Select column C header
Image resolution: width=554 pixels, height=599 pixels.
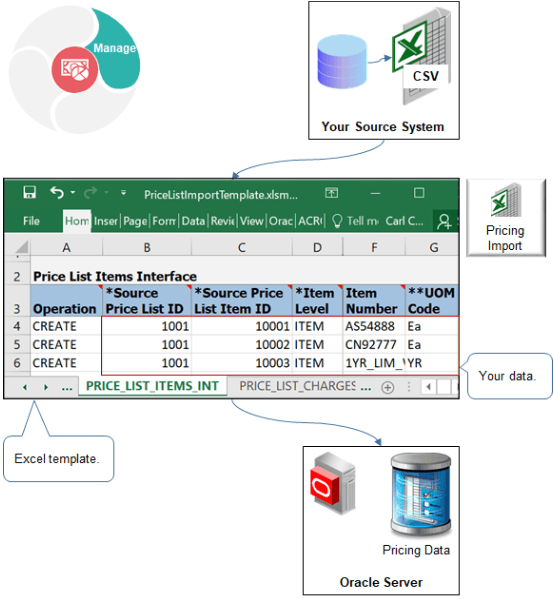point(241,248)
